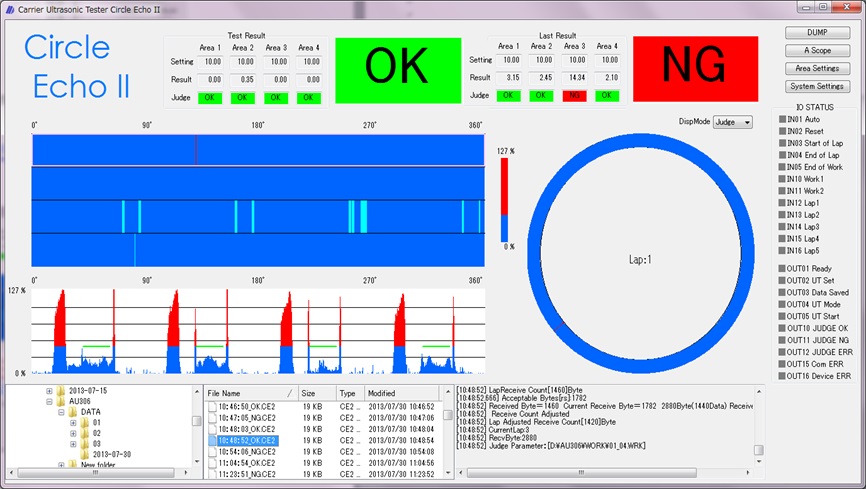Click the IN03 Start of Lap indicator
This screenshot has height=489, width=866.
coord(782,143)
